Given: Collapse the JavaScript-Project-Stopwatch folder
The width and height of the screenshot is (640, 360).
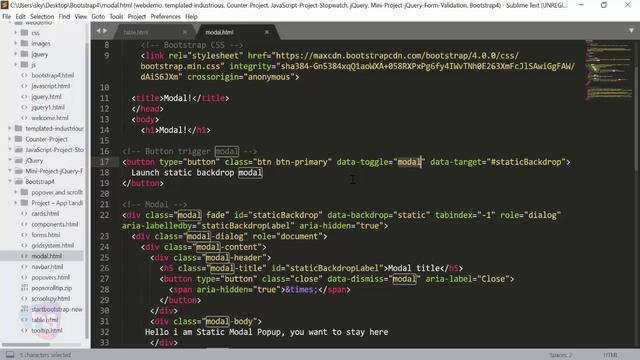Looking at the screenshot, I should [10, 149].
